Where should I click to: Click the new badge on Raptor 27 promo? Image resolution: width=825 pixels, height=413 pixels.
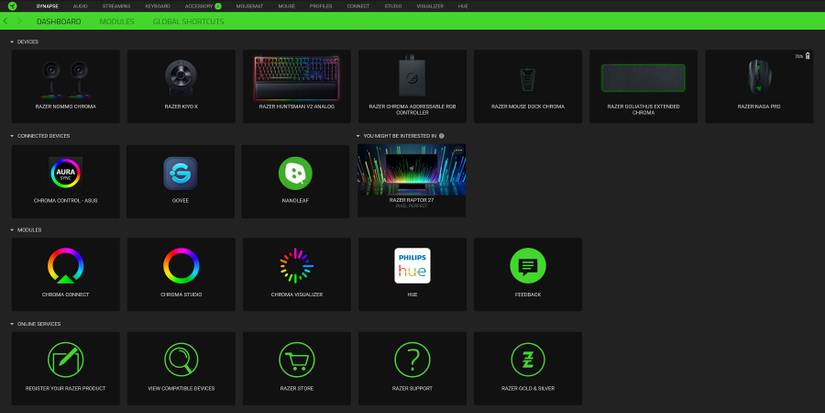pyautogui.click(x=459, y=150)
